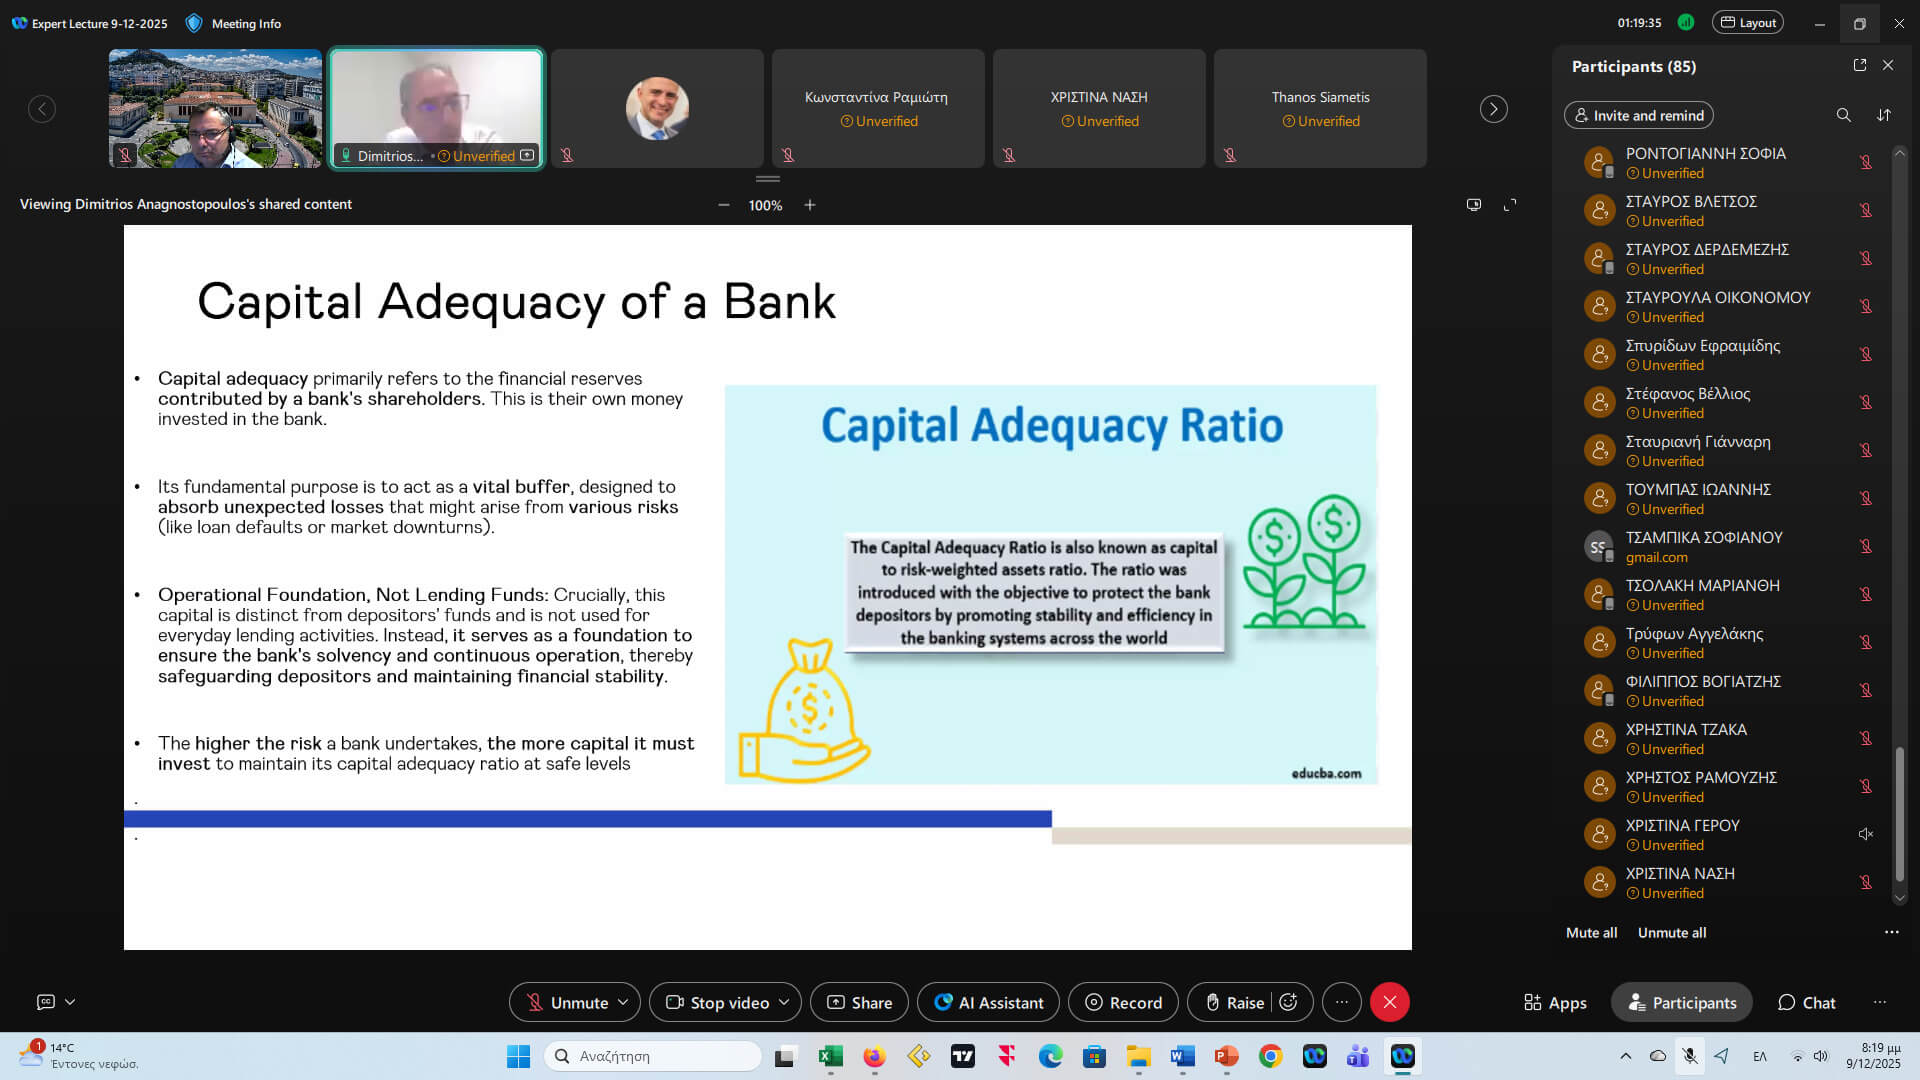1920x1080 pixels.
Task: Click the sort participants icon
Action: click(x=1884, y=115)
